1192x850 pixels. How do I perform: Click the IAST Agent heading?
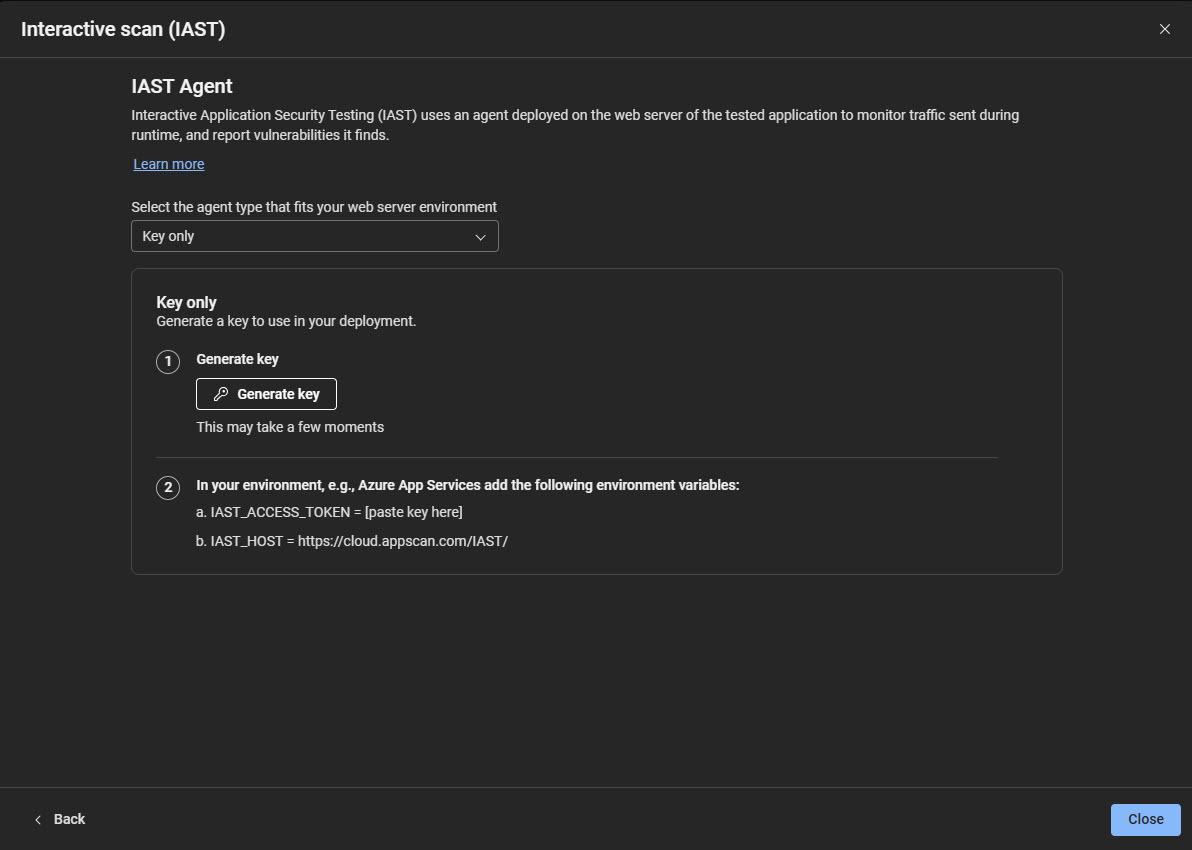coord(182,87)
